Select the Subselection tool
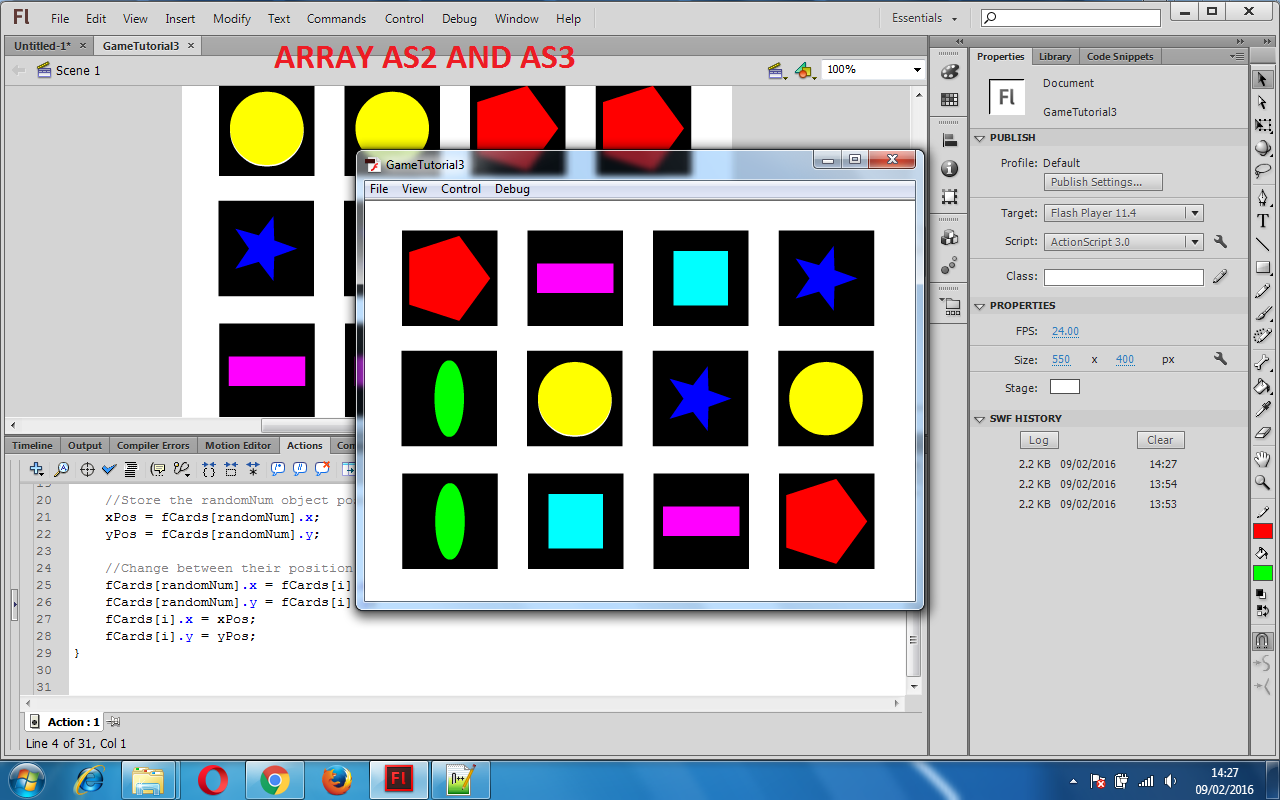 point(1262,102)
